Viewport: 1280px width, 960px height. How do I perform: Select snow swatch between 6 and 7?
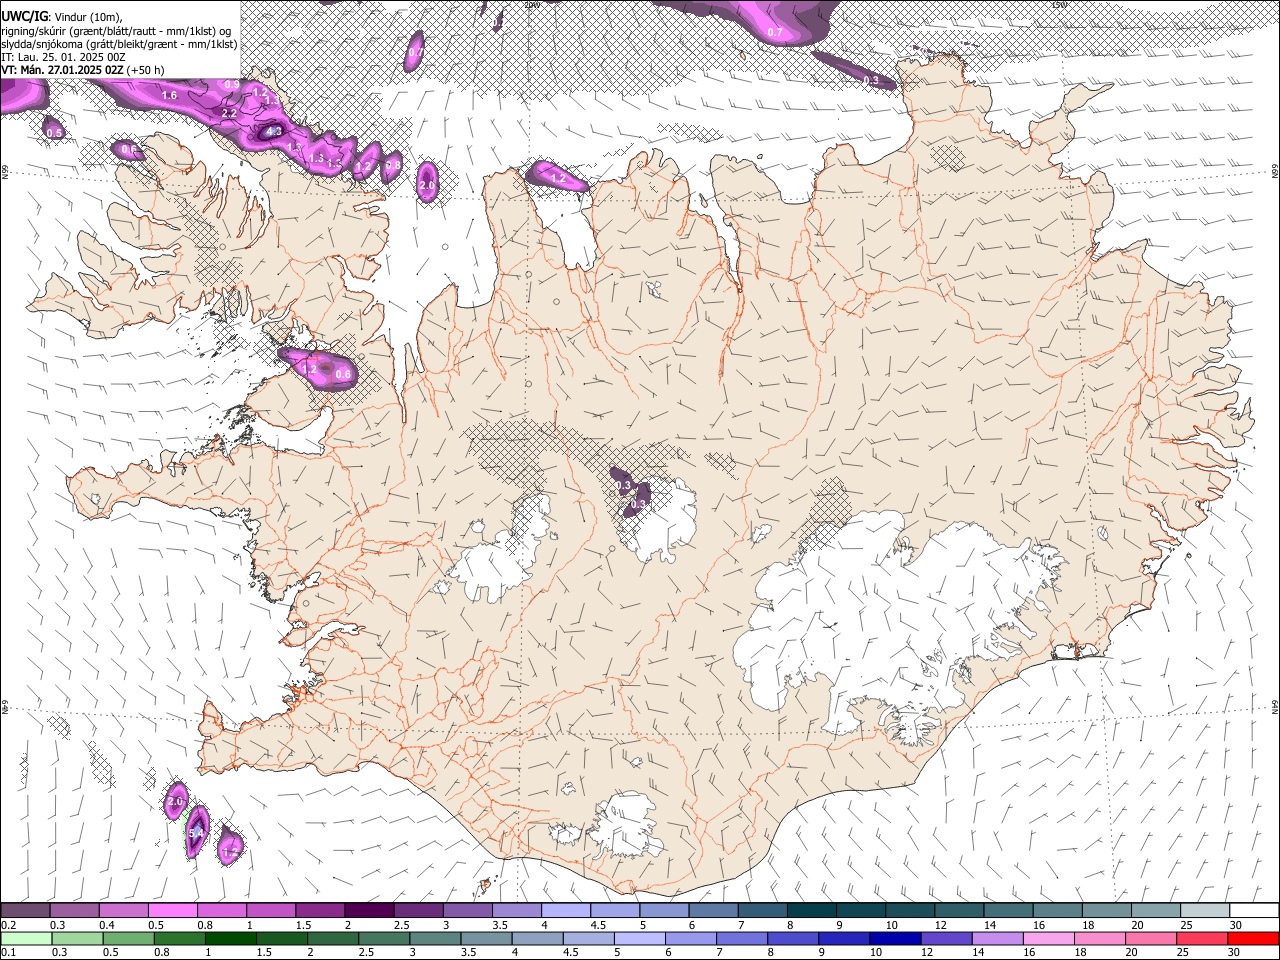(x=714, y=911)
